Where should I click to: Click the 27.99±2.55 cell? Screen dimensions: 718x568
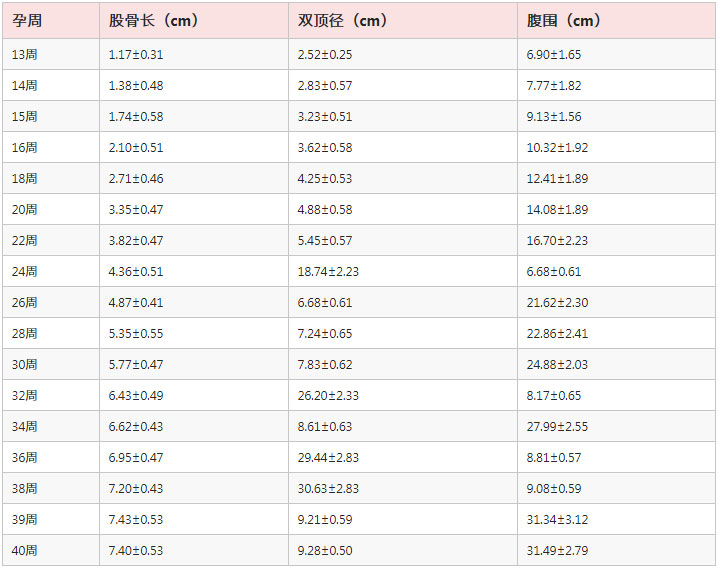coord(558,427)
